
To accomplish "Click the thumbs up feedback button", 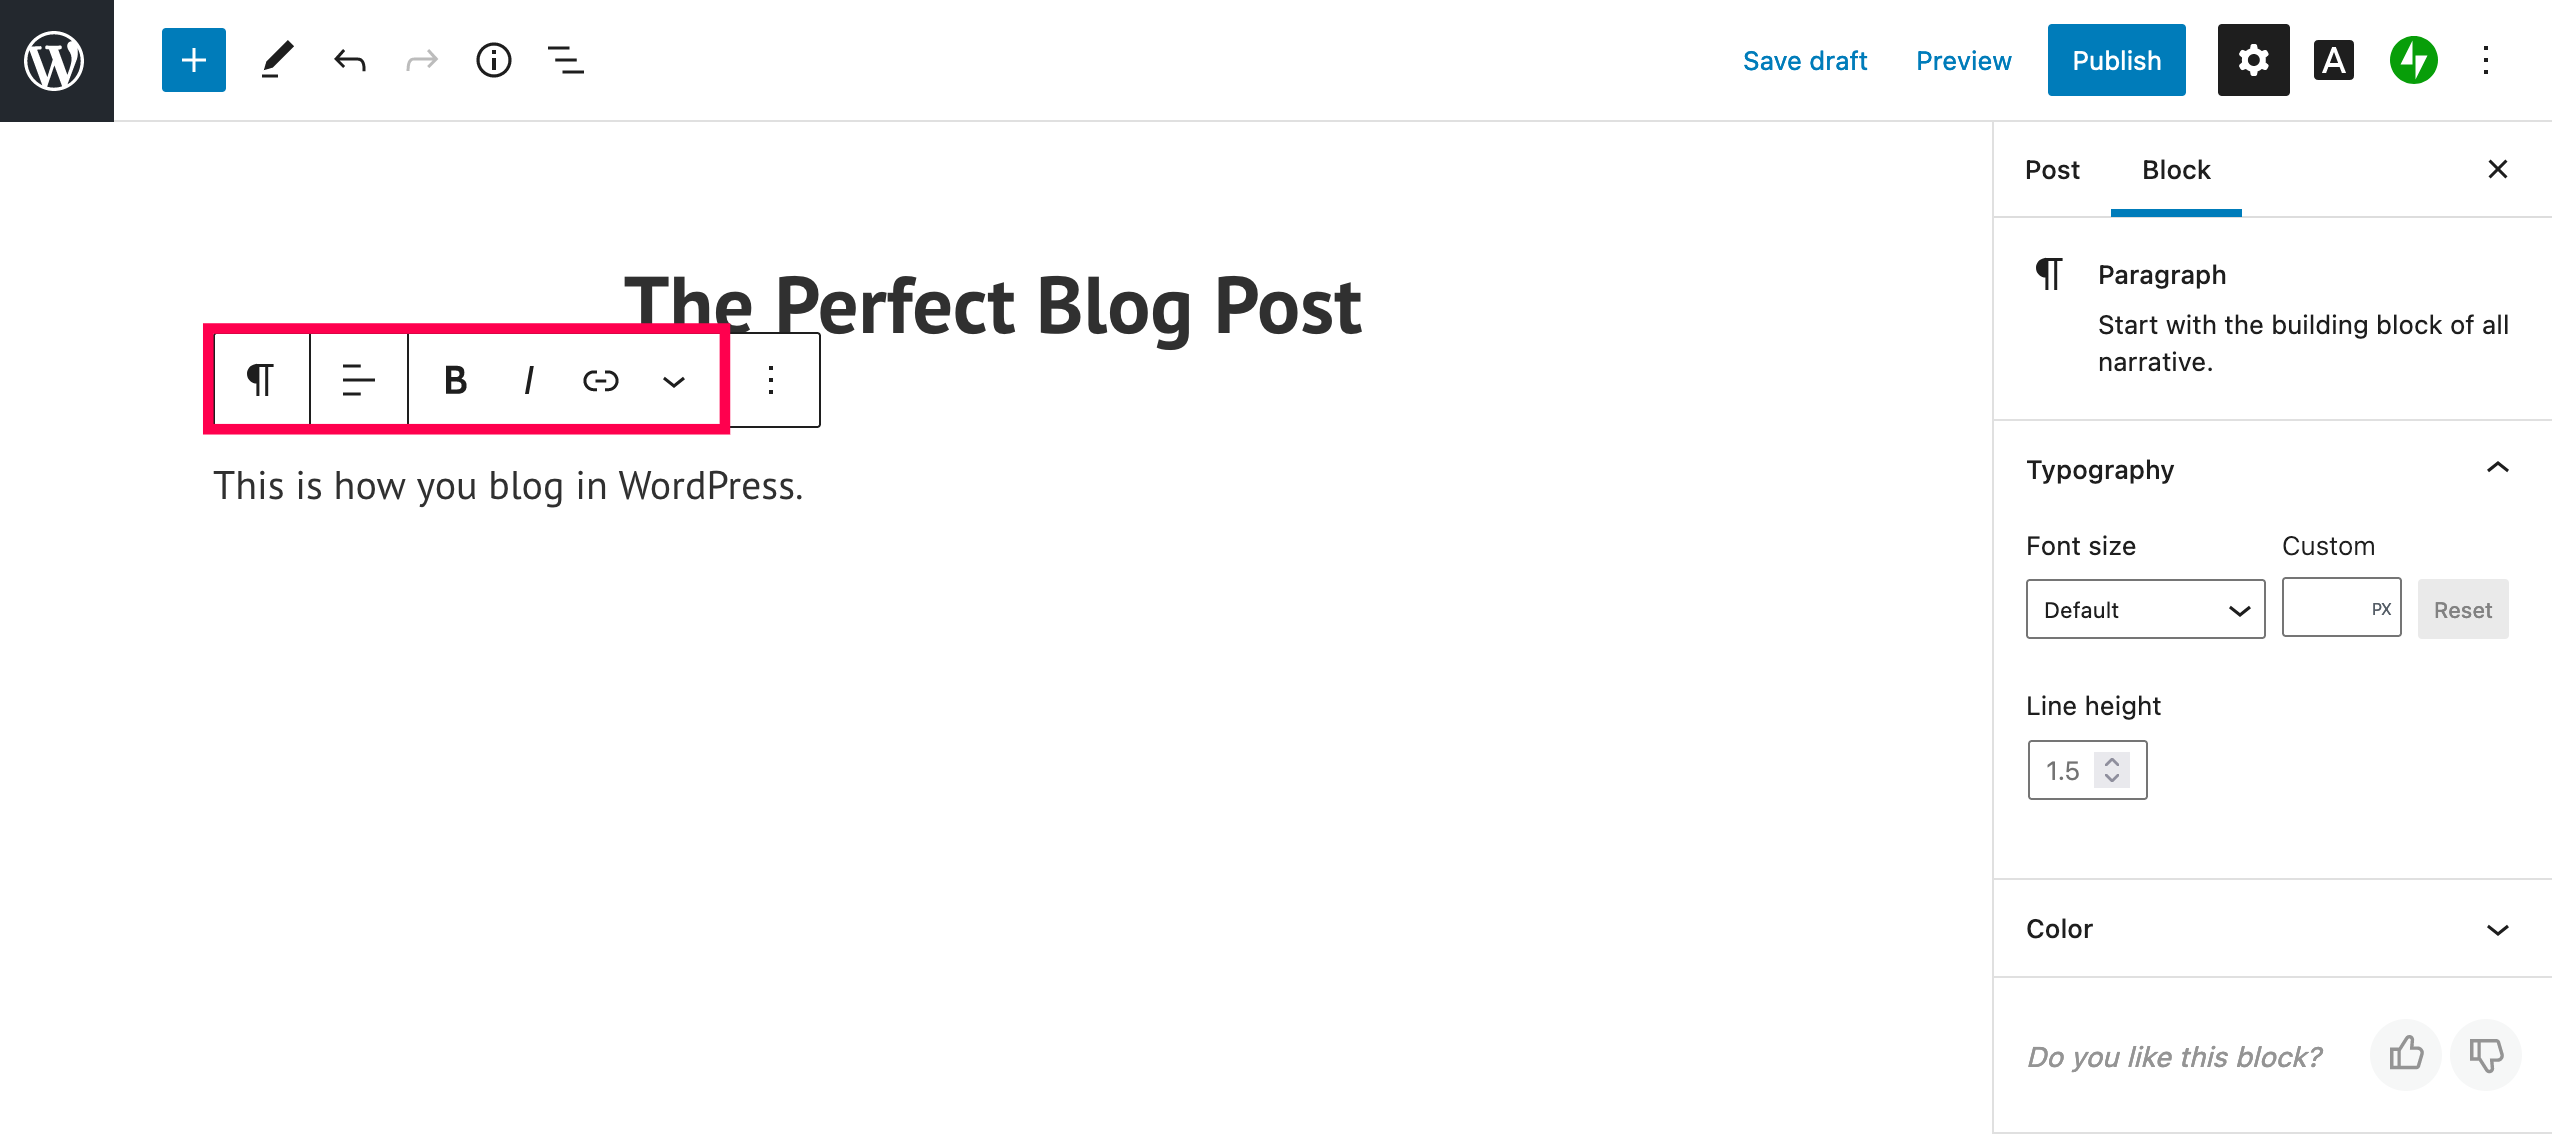I will pos(2405,1055).
